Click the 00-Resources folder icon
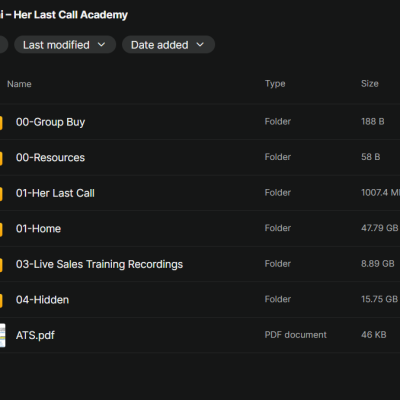 [1, 158]
